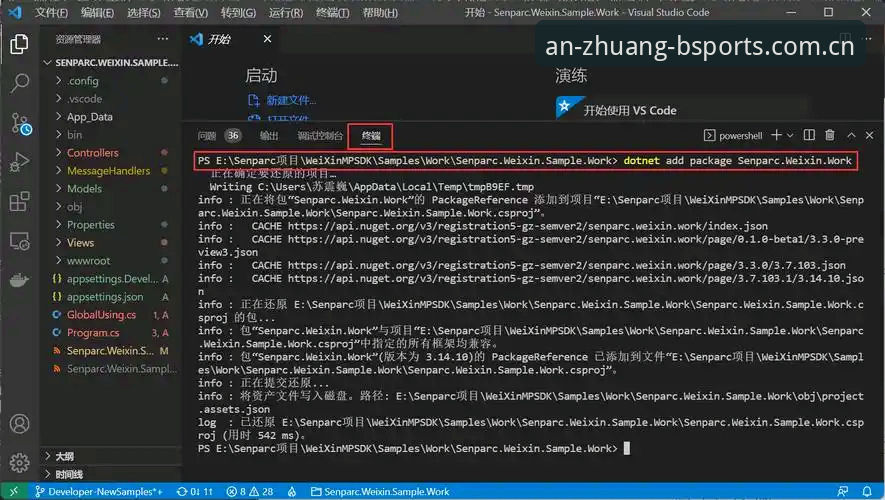This screenshot has height=500, width=885.
Task: Open the Manage settings gear icon
Action: pyautogui.click(x=19, y=463)
